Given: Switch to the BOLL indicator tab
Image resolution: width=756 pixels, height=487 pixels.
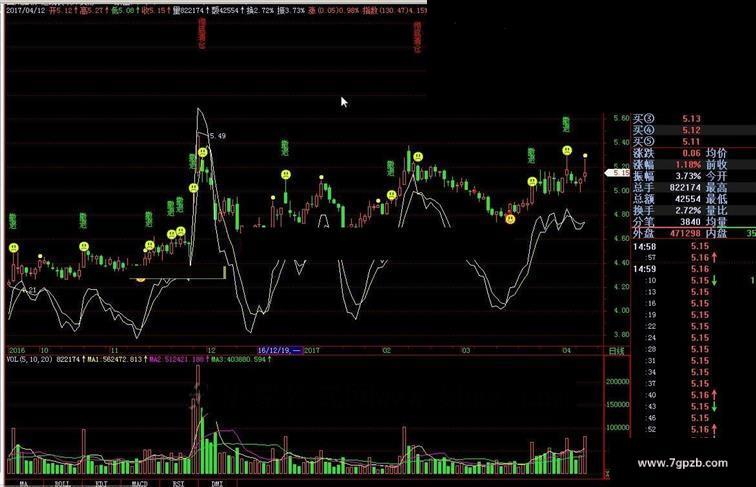Looking at the screenshot, I should (63, 483).
